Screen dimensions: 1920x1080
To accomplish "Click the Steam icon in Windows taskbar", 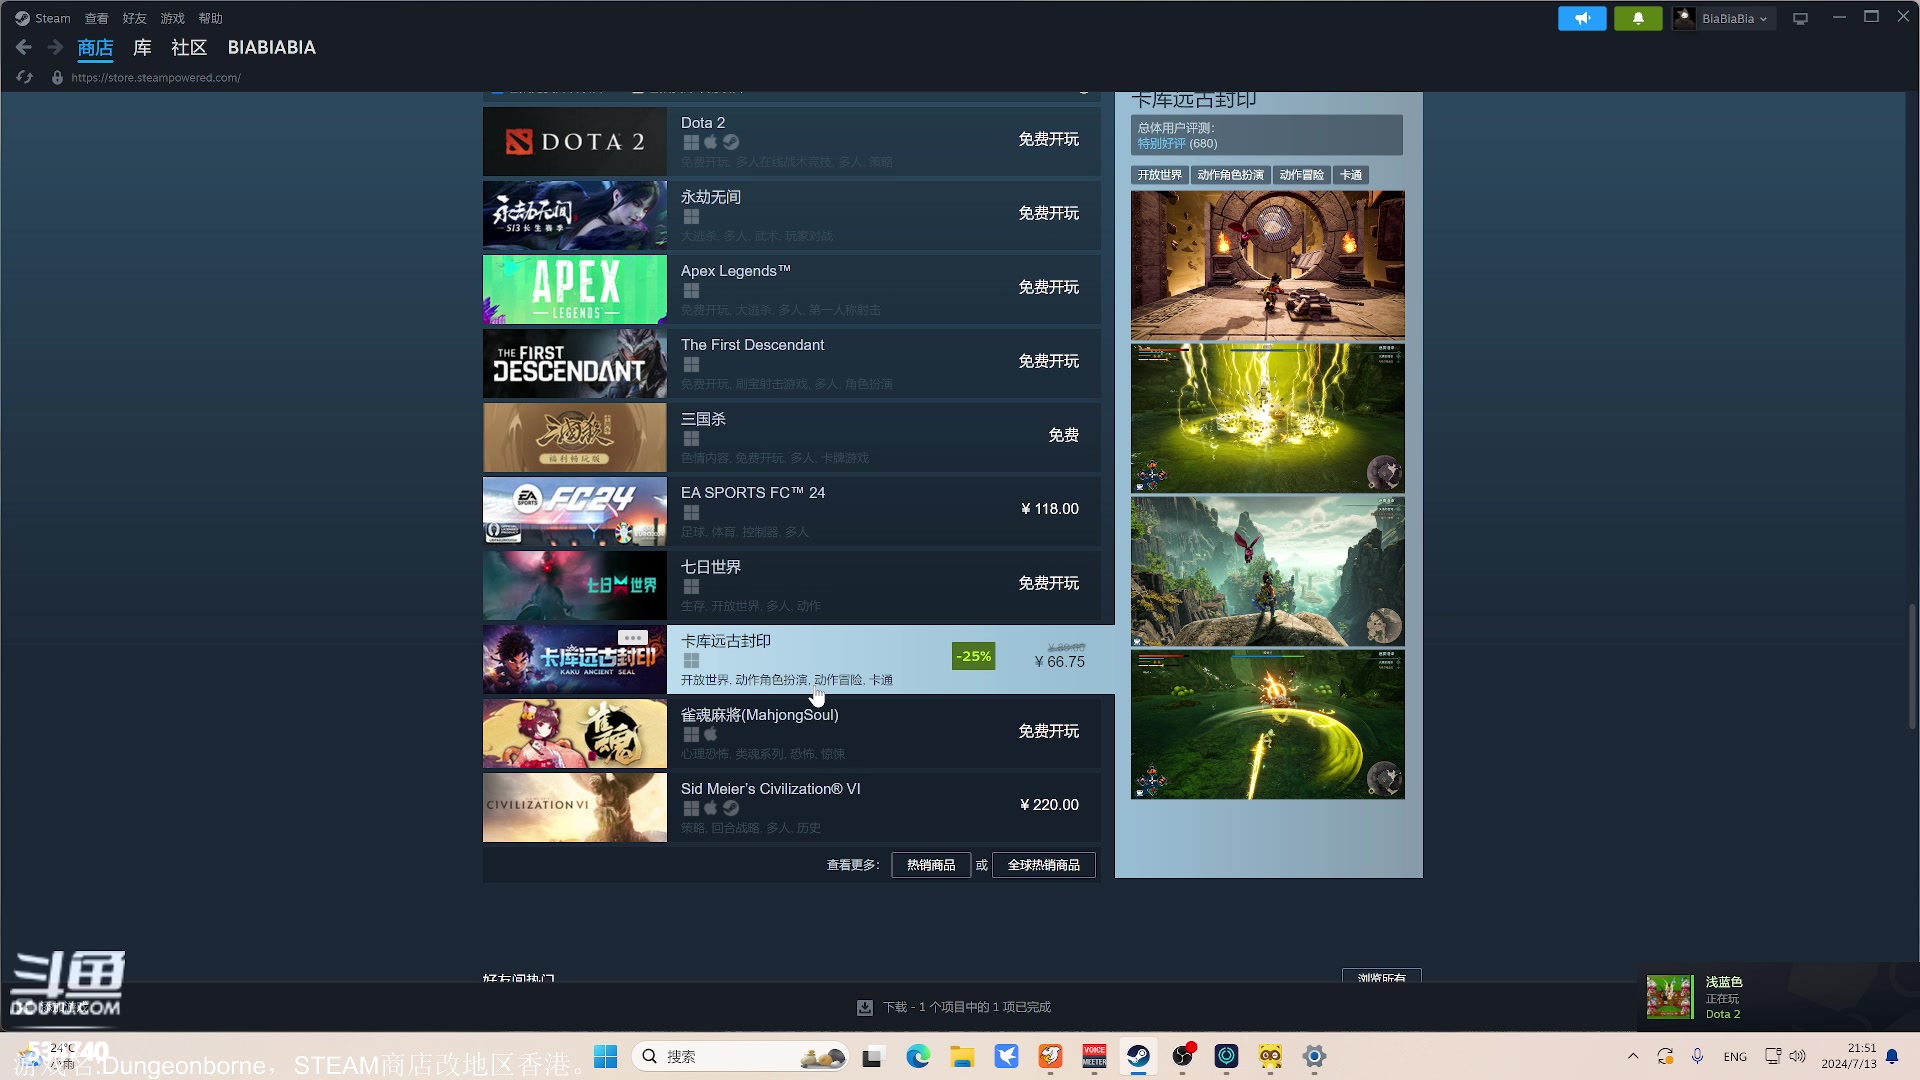I will tap(1138, 1056).
